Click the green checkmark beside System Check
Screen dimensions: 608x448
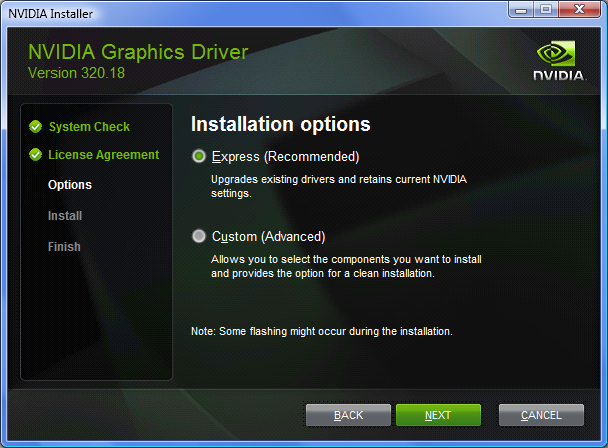(35, 126)
